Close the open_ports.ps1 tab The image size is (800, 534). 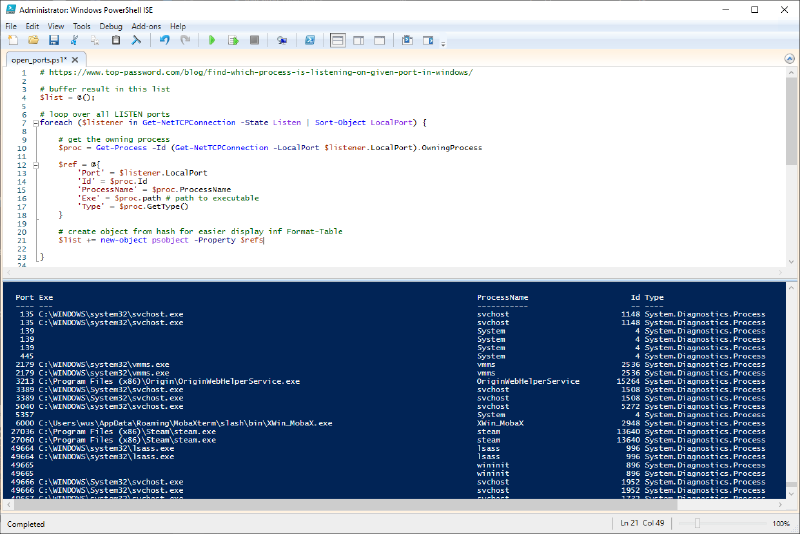click(73, 60)
